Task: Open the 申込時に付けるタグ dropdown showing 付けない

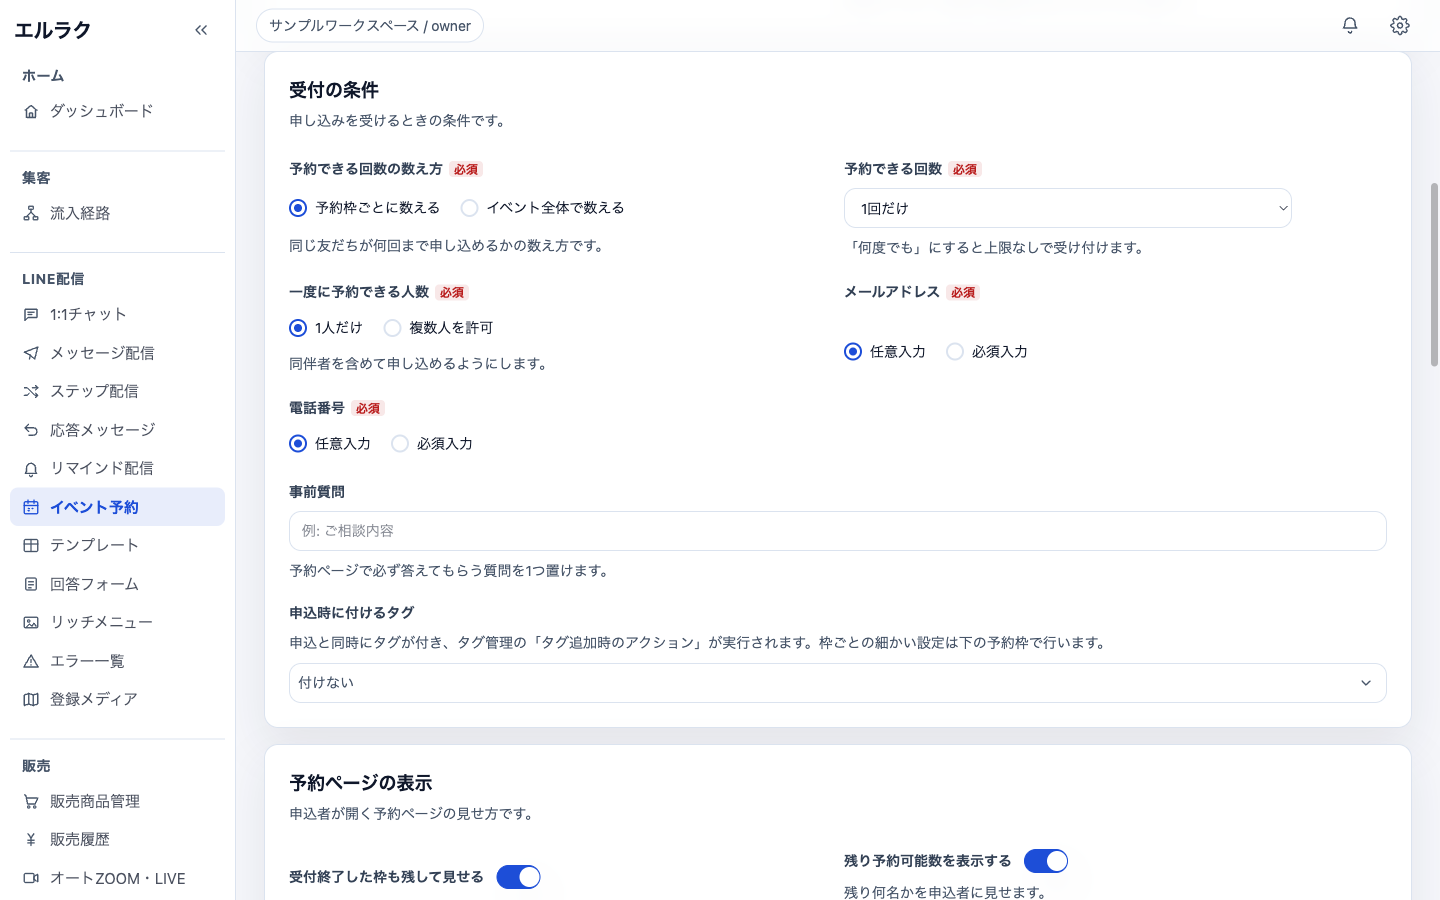Action: [x=838, y=683]
